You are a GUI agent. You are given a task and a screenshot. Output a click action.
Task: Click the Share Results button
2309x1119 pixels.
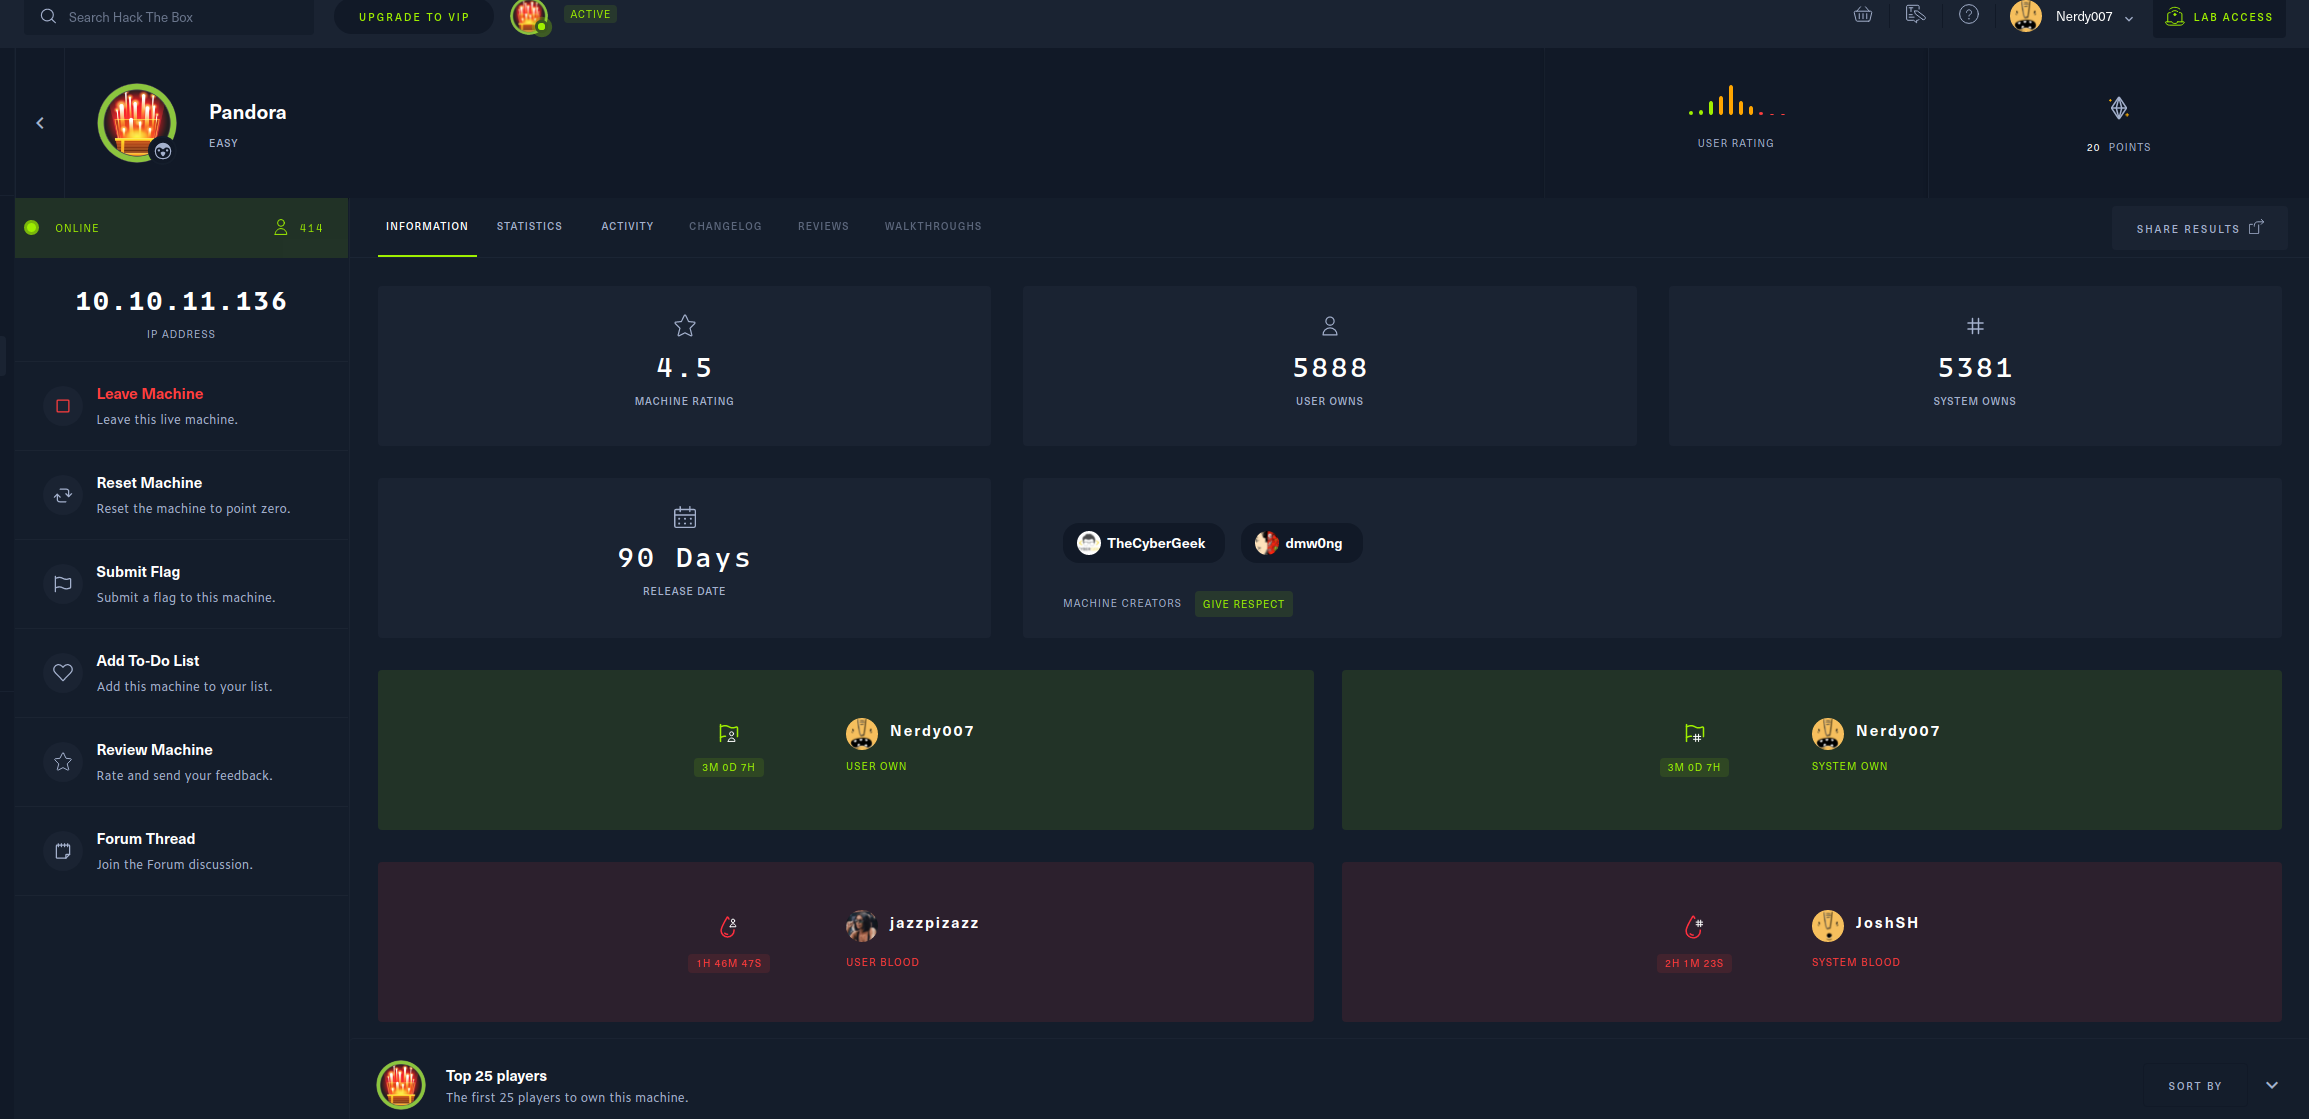(2199, 228)
